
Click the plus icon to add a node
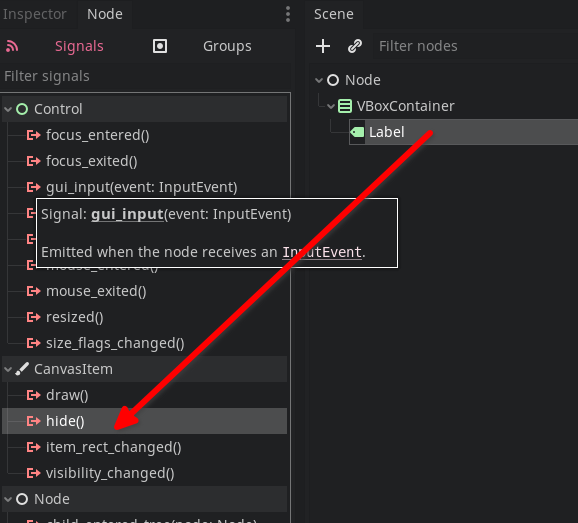(x=323, y=46)
